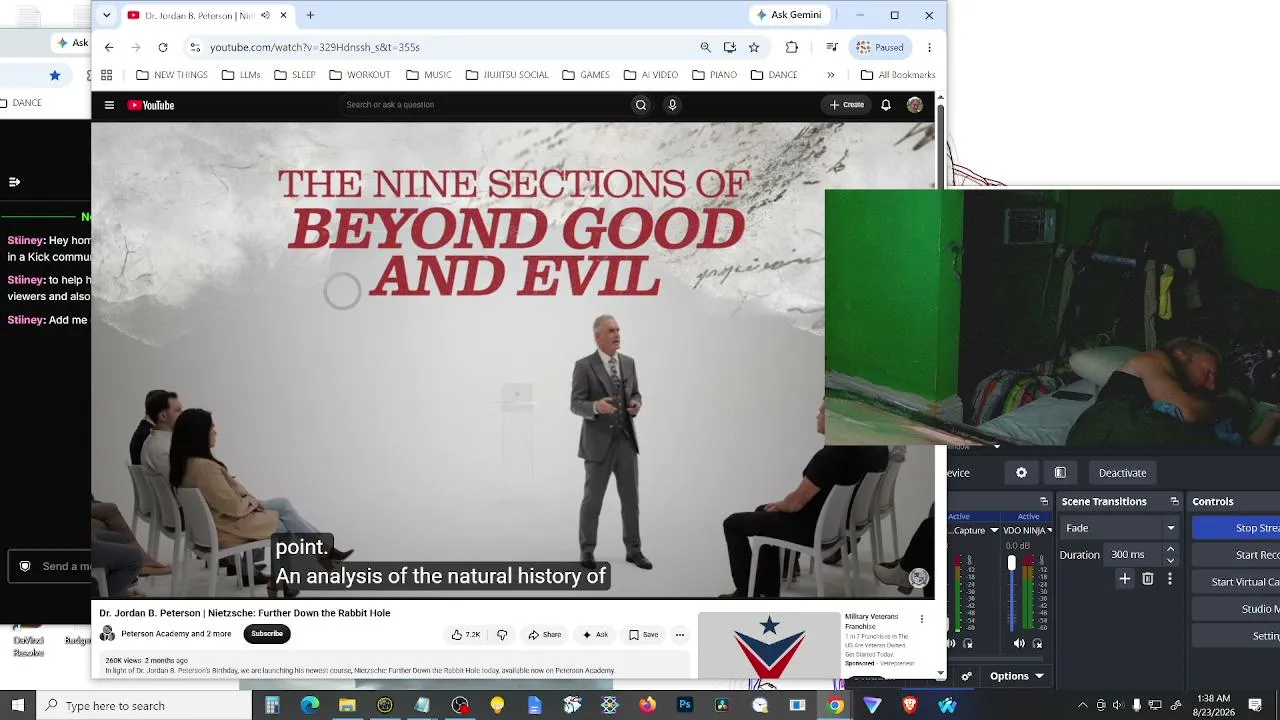Open Capture mixer source dropdown
Screen dimensions: 1280x720
pyautogui.click(x=994, y=530)
